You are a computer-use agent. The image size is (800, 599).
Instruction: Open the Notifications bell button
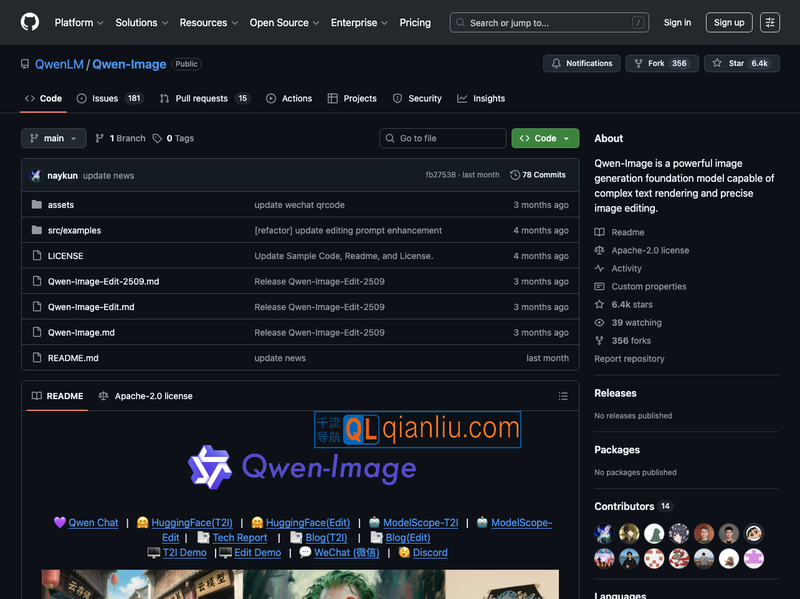[x=580, y=63]
